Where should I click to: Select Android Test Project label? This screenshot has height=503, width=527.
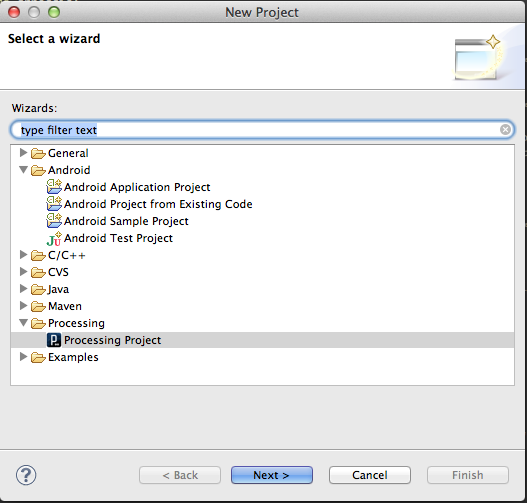coord(118,238)
